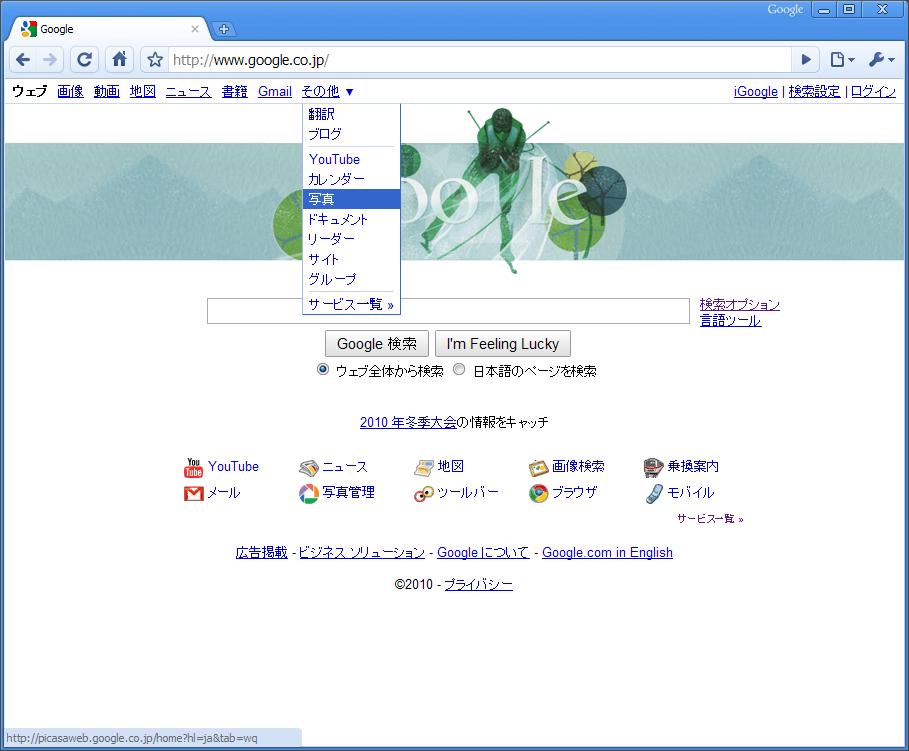Click the news icon beside ニュース
Screen dimensions: 909x751
(309, 468)
